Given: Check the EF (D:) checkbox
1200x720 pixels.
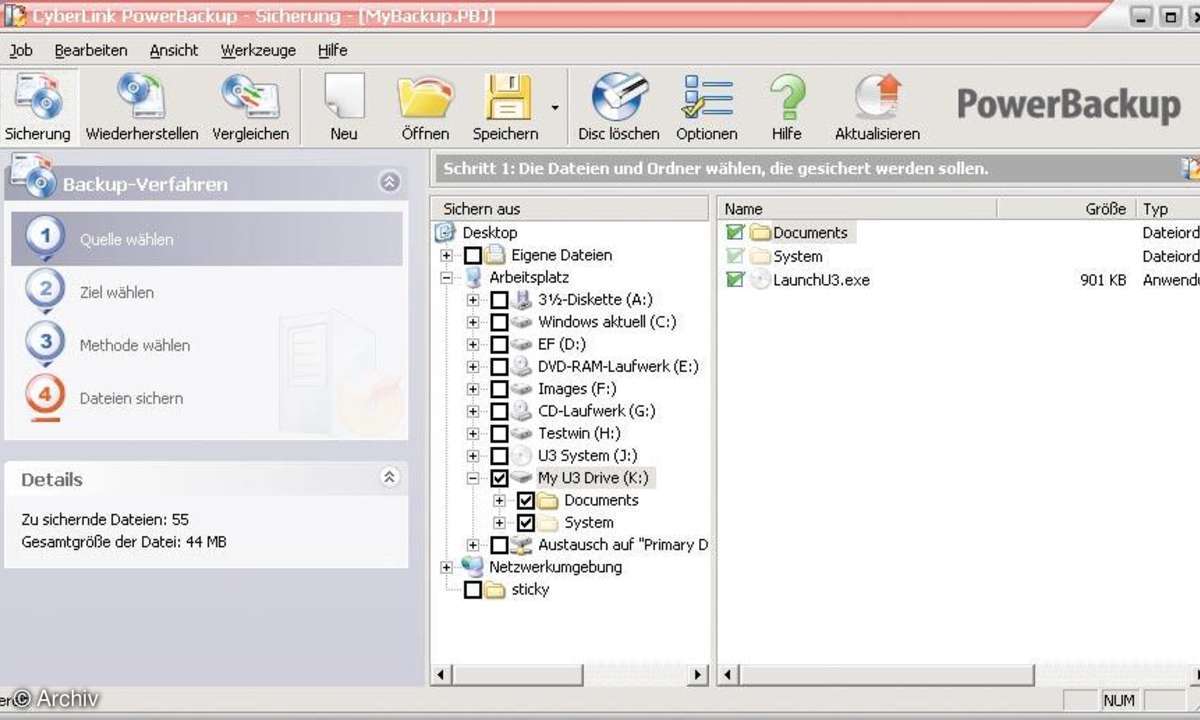Looking at the screenshot, I should point(499,345).
